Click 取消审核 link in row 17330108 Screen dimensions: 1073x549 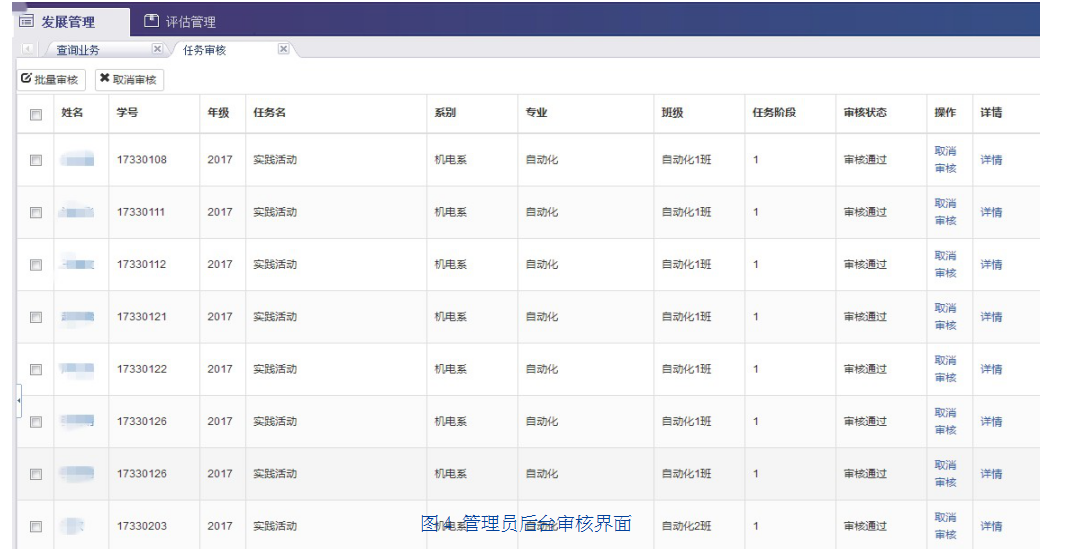coord(946,159)
